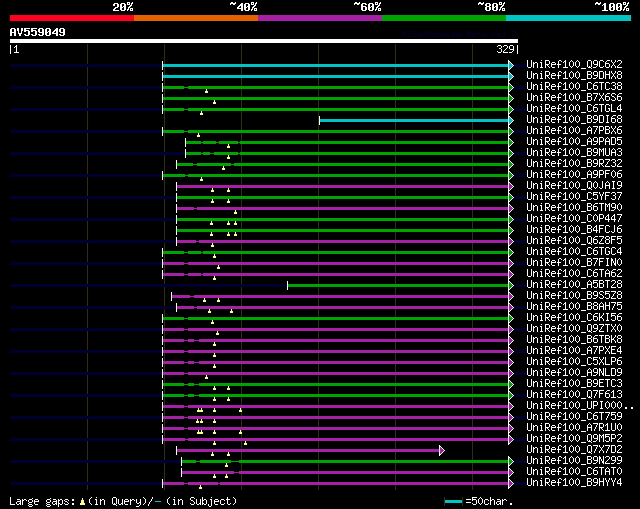Click the UniRef100_B9HYY4 label

574,483
